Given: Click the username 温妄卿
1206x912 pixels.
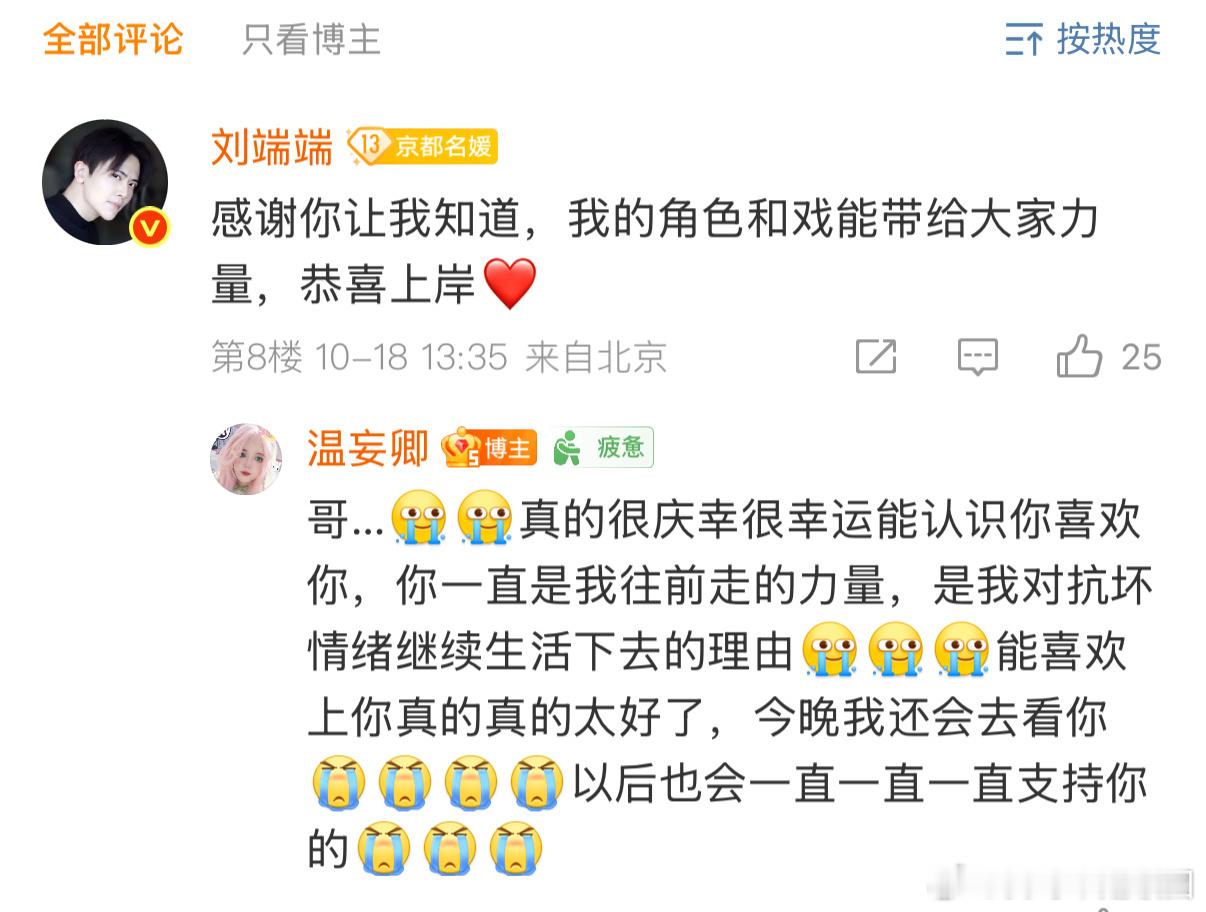Looking at the screenshot, I should coord(368,448).
